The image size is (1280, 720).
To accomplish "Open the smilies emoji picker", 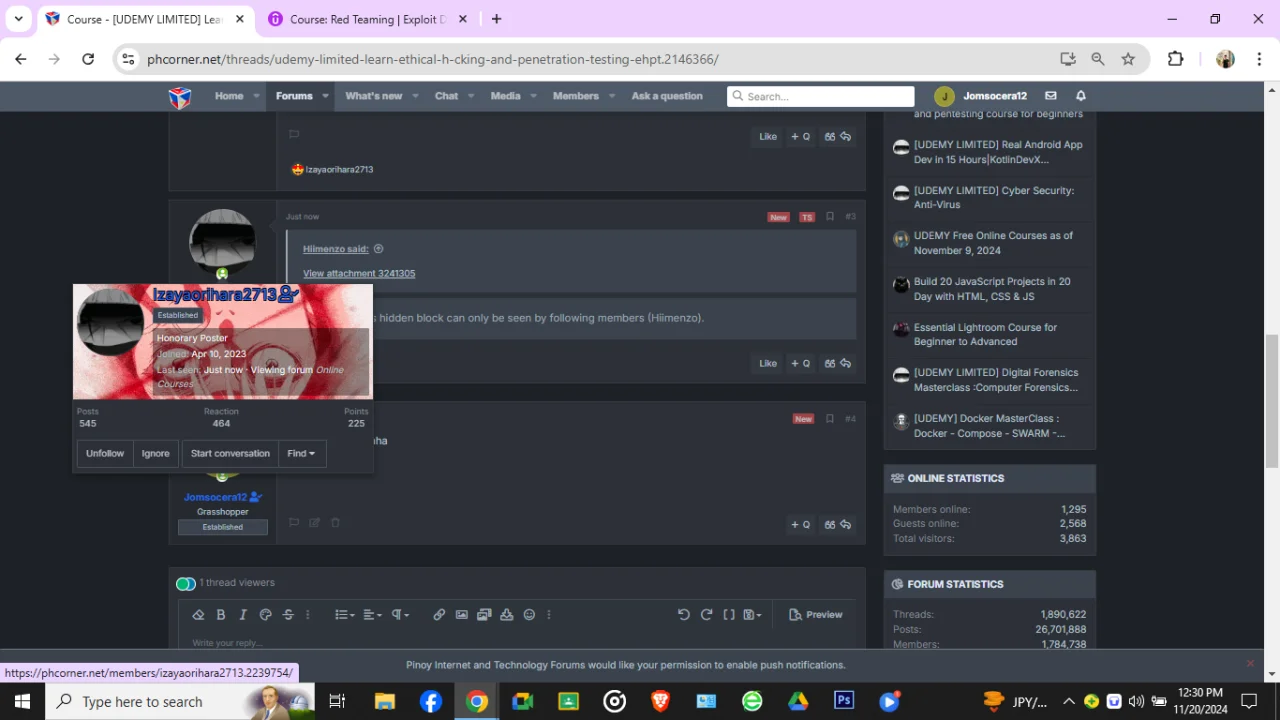I will pyautogui.click(x=529, y=615).
